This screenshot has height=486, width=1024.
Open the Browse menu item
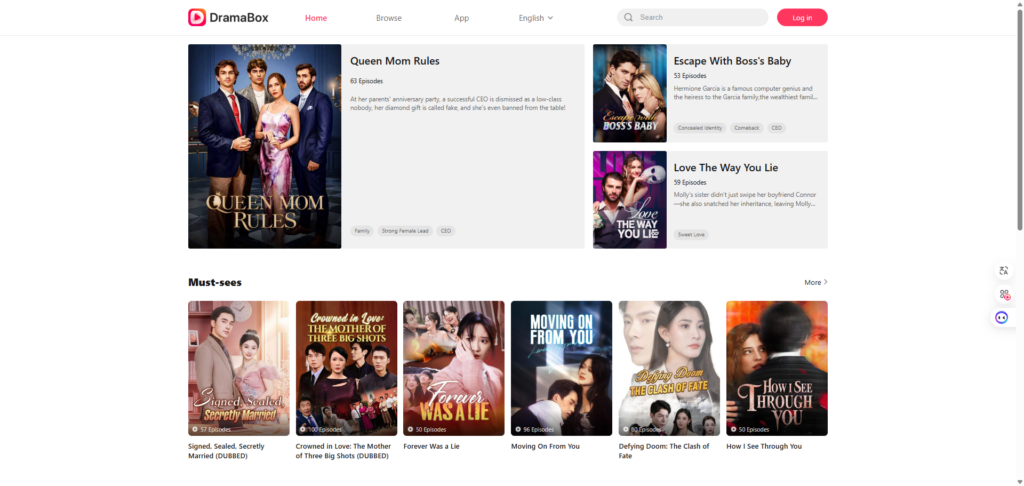click(x=389, y=18)
